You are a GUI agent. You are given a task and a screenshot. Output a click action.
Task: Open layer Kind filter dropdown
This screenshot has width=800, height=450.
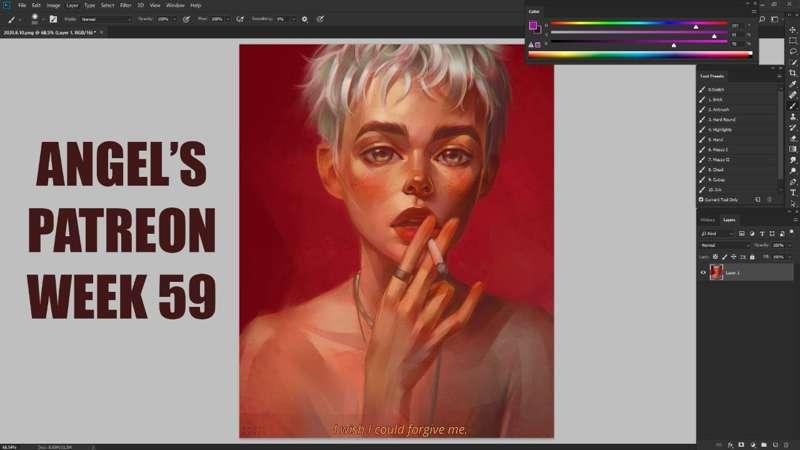[717, 234]
